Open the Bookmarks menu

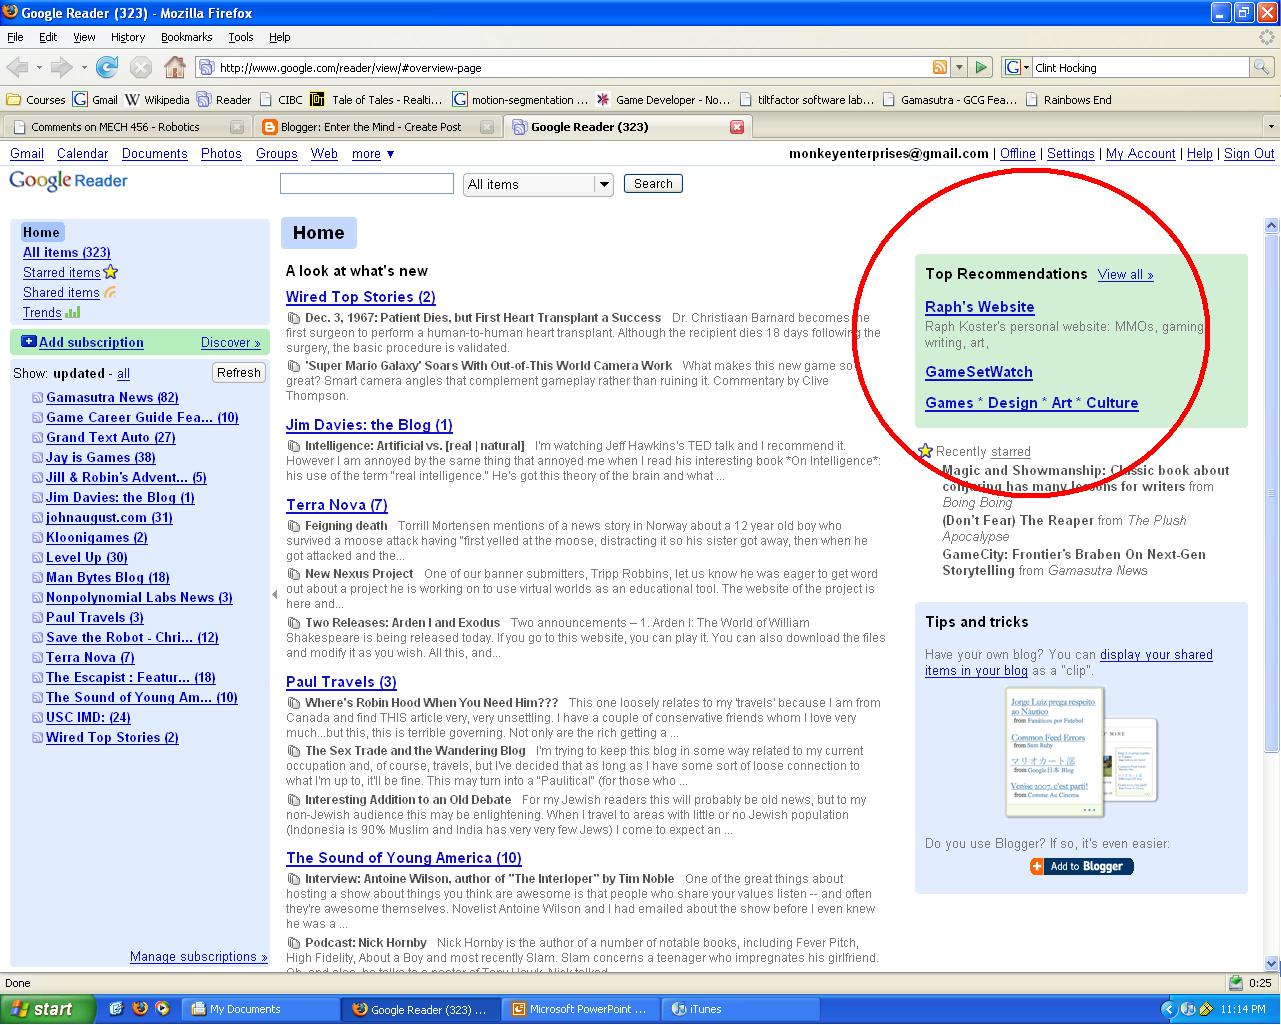(x=186, y=37)
